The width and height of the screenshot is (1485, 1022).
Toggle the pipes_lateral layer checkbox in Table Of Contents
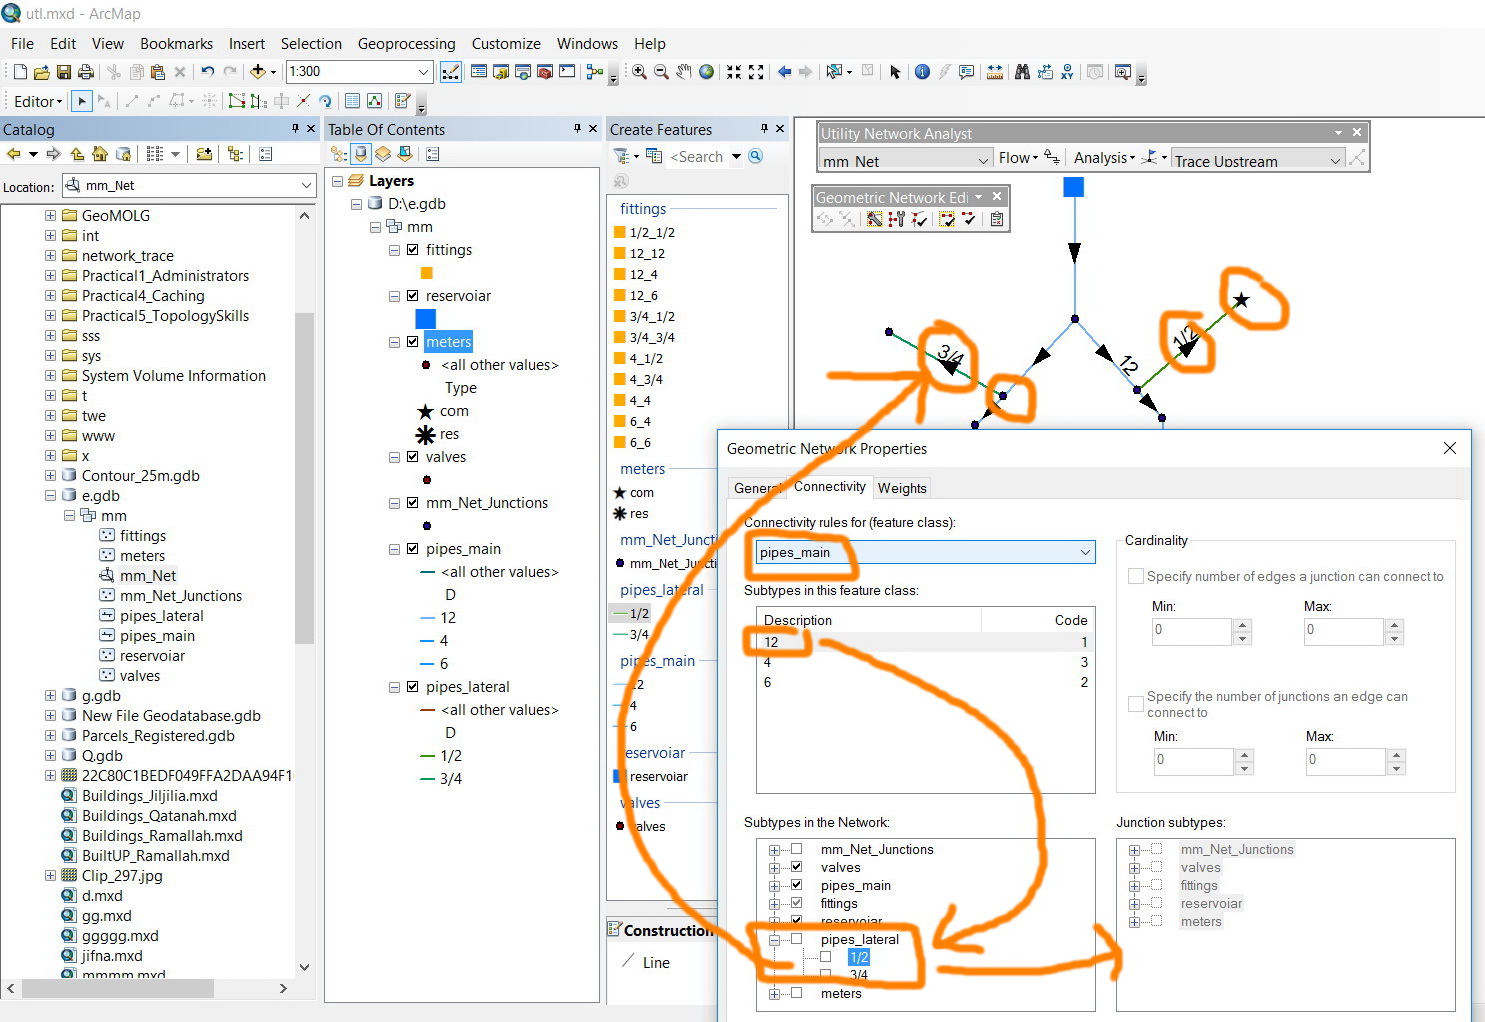(412, 687)
